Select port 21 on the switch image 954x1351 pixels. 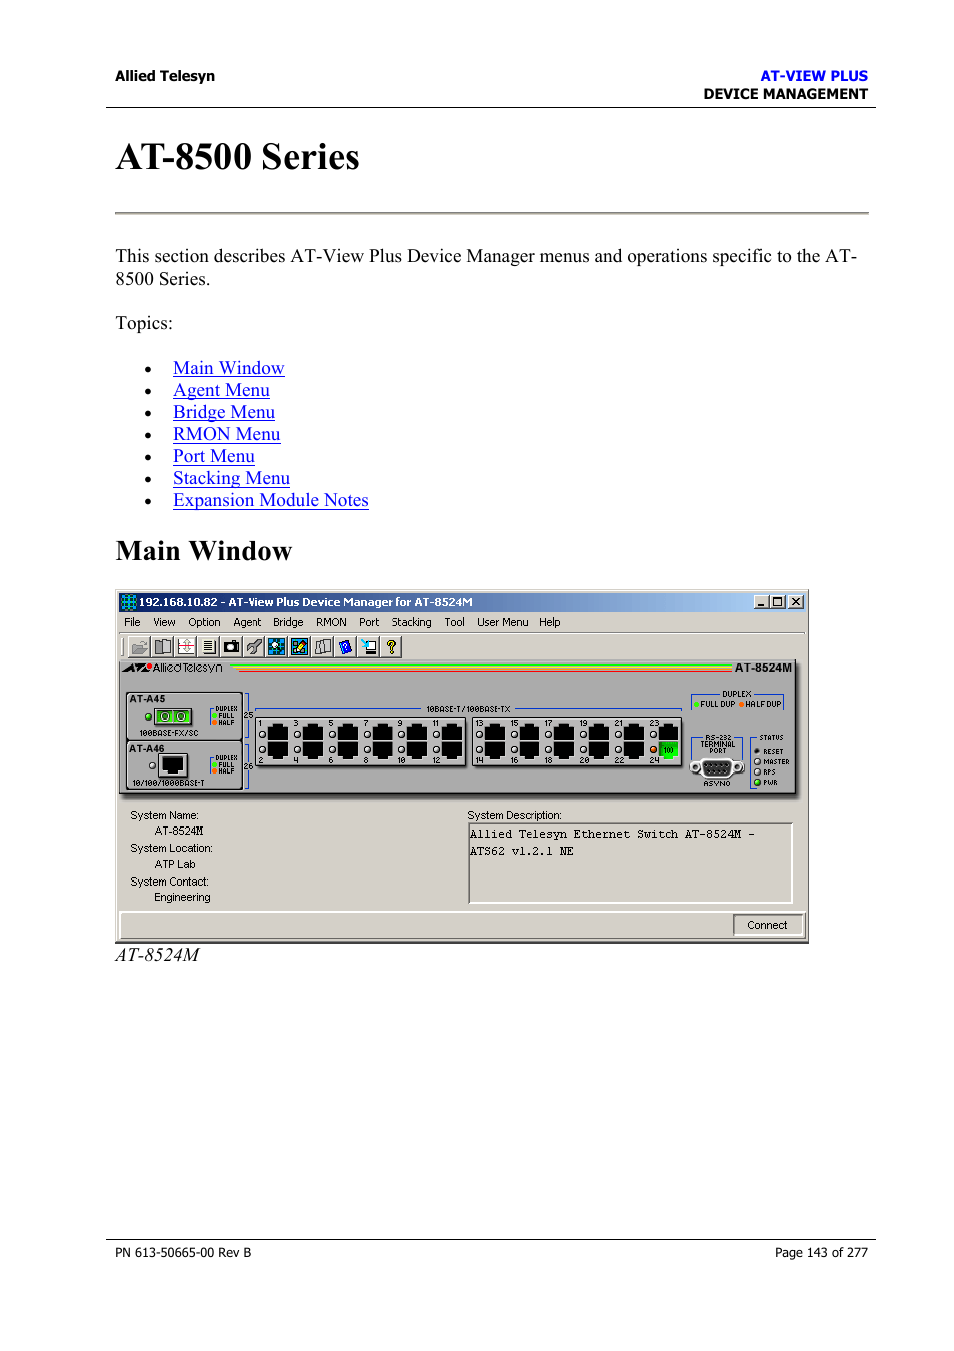coord(634,733)
